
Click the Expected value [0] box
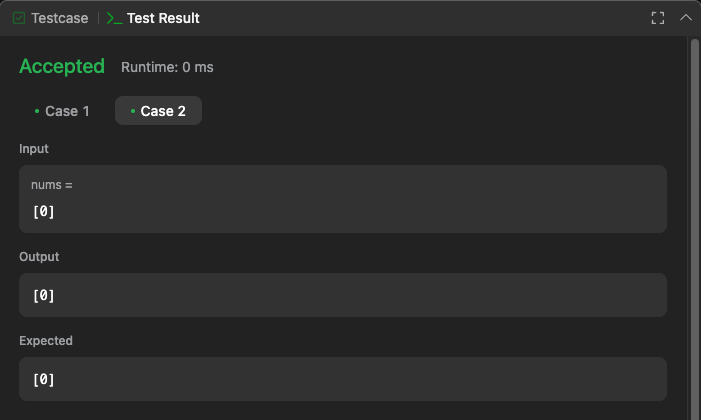343,379
